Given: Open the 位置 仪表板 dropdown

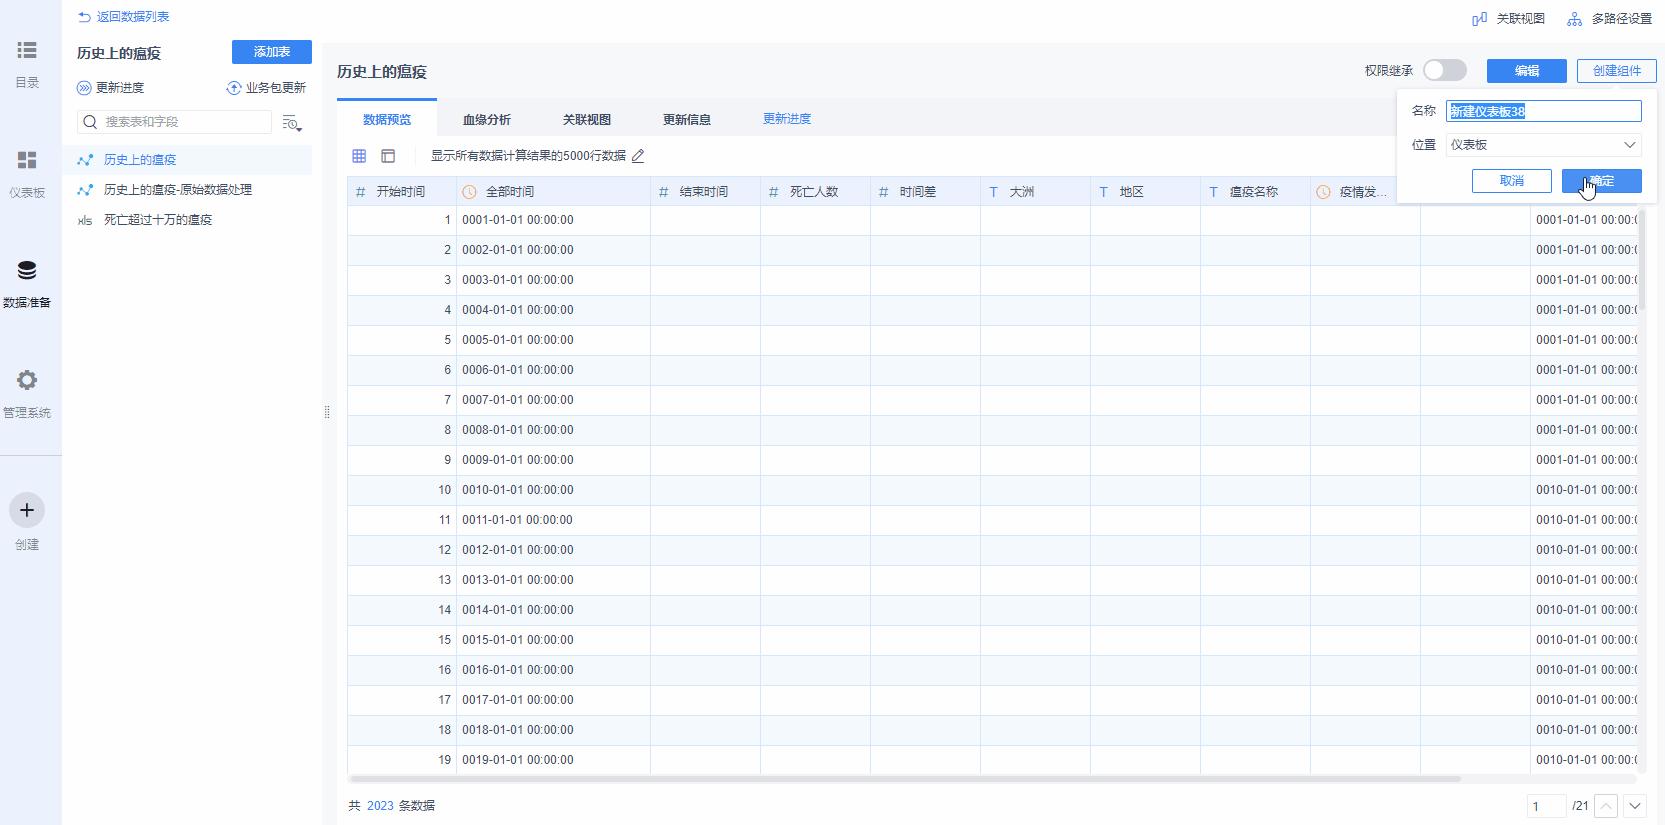Looking at the screenshot, I should point(1543,145).
